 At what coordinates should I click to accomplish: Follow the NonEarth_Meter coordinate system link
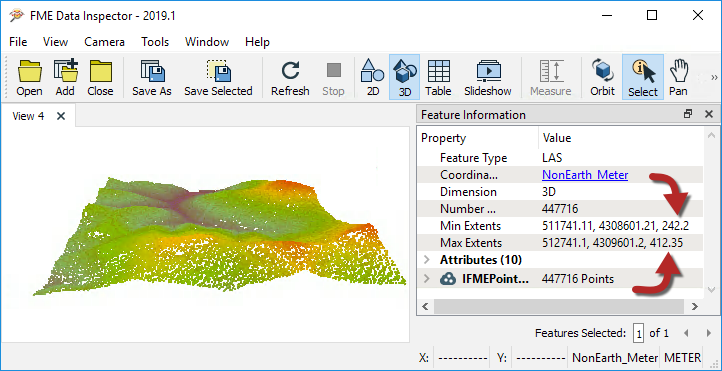[585, 175]
